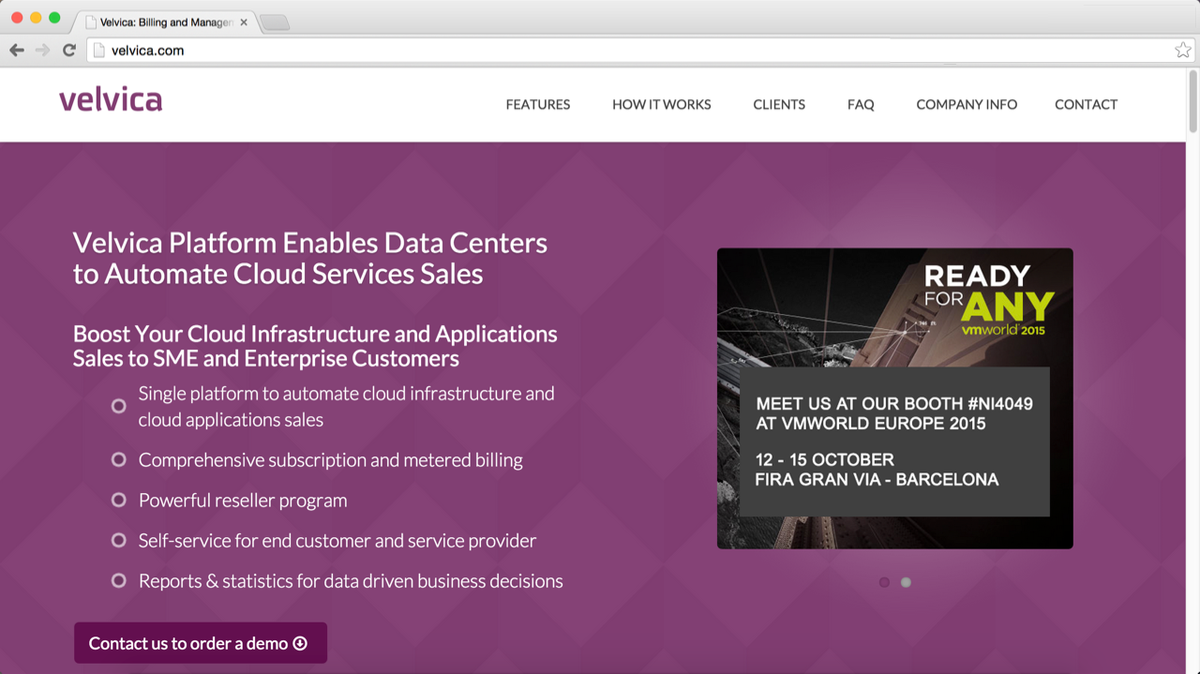Click Reports & statistics for data driven text
This screenshot has width=1200, height=674.
point(351,580)
